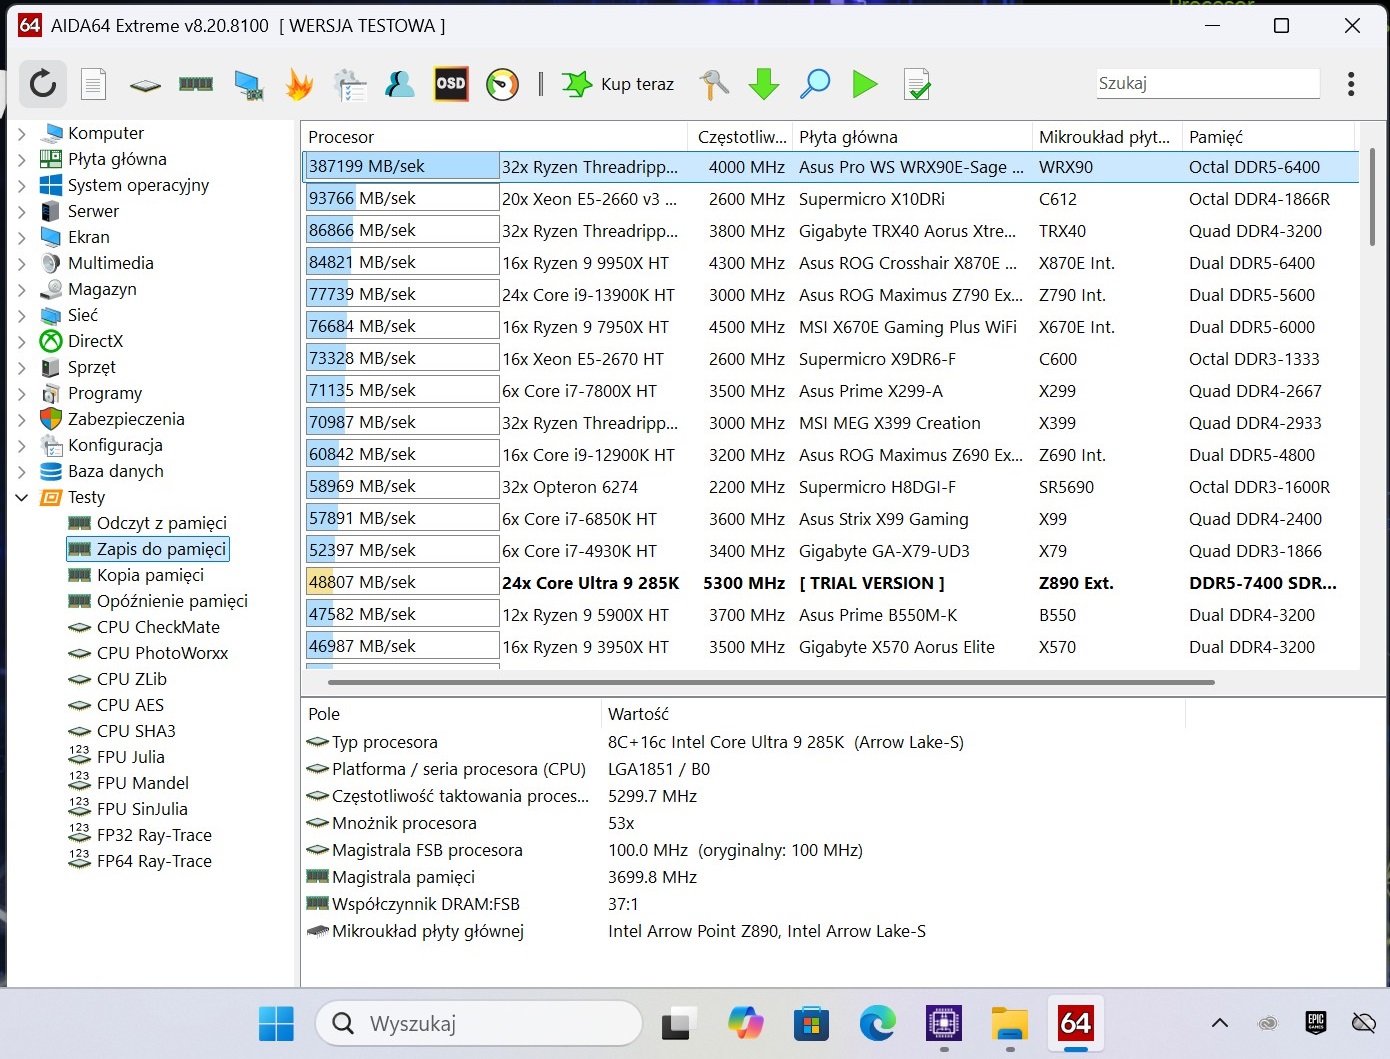This screenshot has width=1390, height=1059.
Task: Collapse the Testy tree node
Action: coord(22,497)
